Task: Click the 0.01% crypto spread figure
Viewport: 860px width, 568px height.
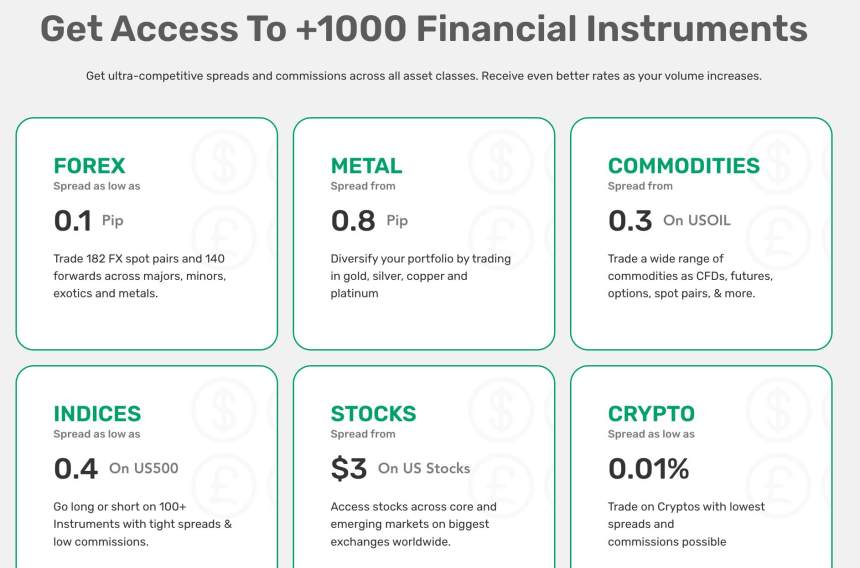Action: (x=648, y=468)
